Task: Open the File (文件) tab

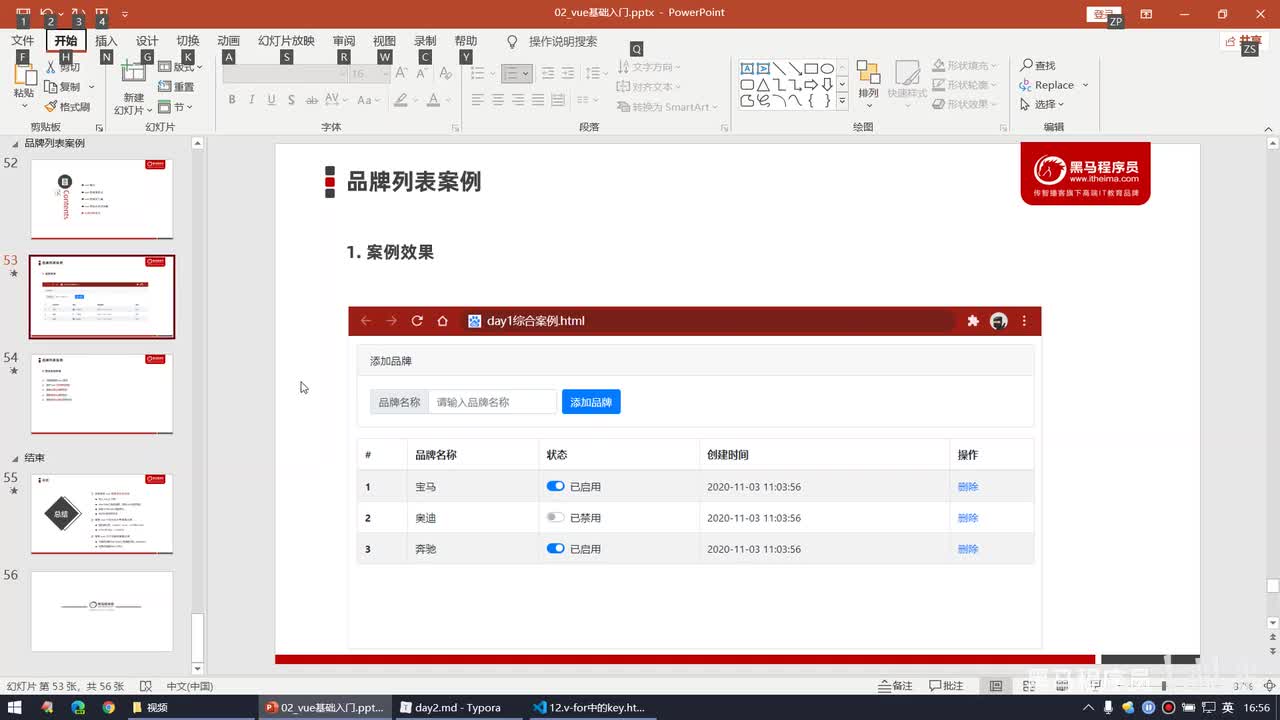Action: coord(23,41)
